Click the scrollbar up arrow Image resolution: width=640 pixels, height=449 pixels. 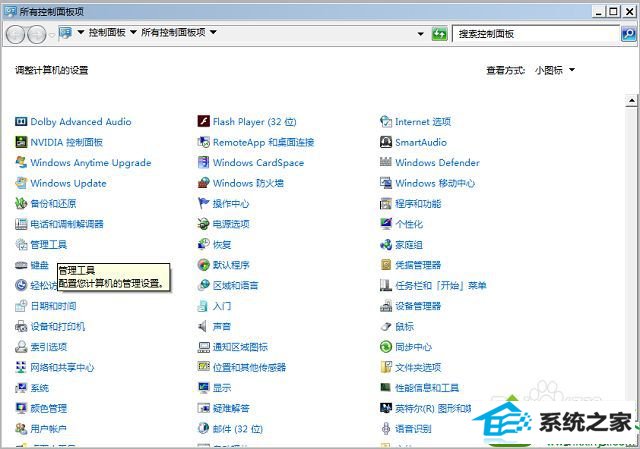click(x=631, y=100)
